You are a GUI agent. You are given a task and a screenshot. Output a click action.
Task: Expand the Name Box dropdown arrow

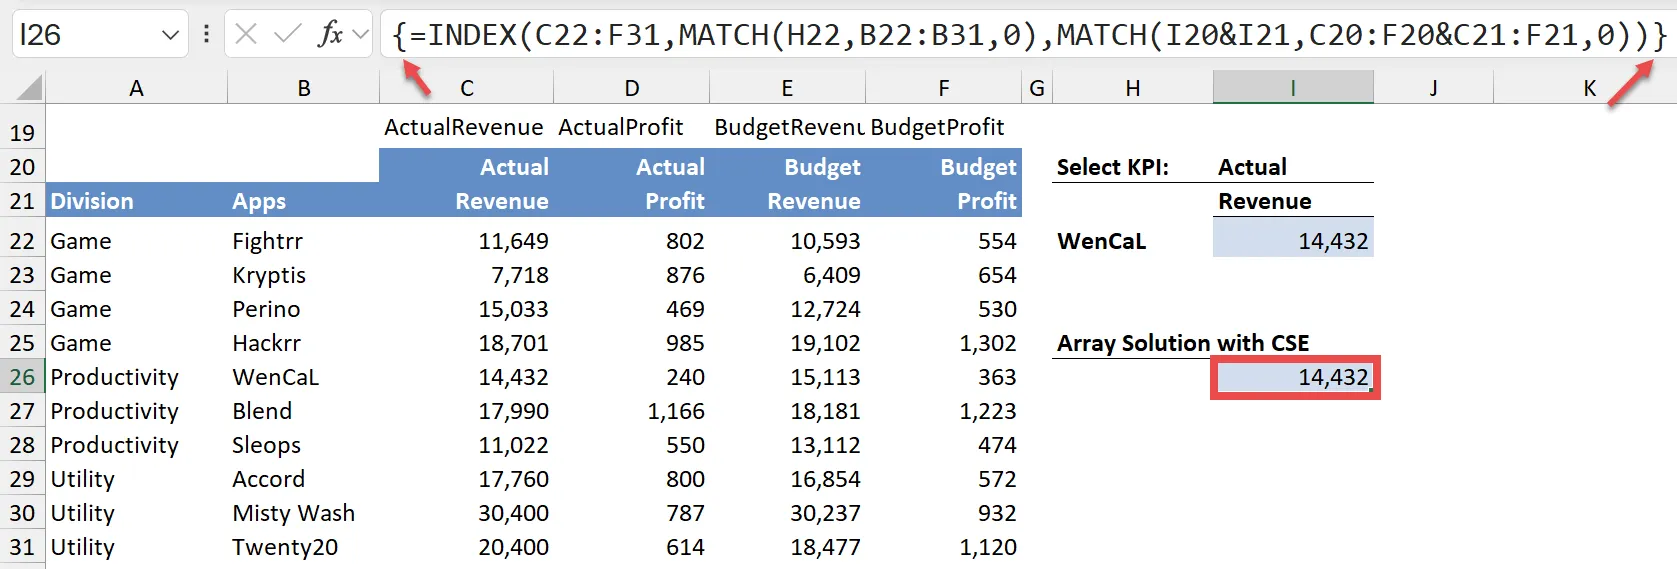point(170,35)
